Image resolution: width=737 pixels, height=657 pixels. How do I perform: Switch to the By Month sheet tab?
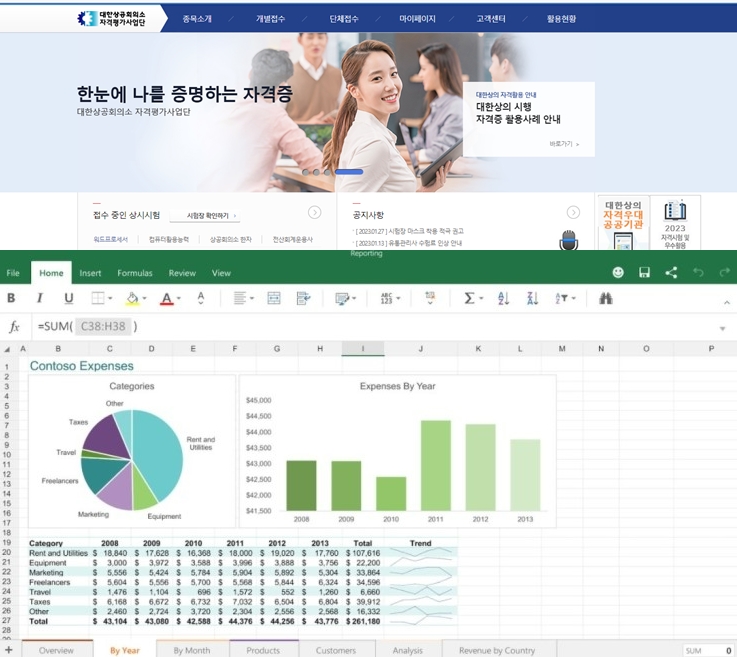click(192, 650)
